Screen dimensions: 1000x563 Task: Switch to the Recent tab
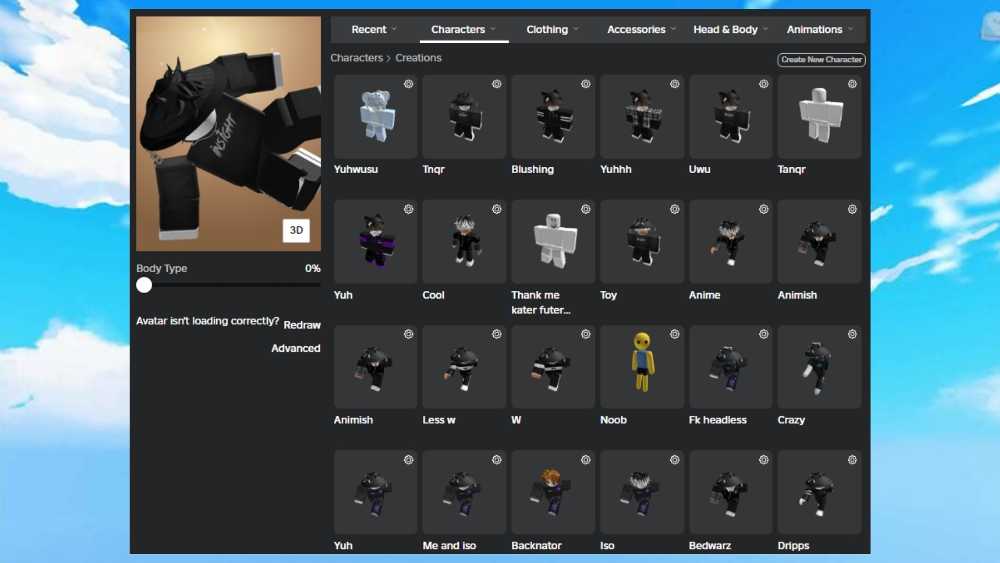(x=369, y=29)
